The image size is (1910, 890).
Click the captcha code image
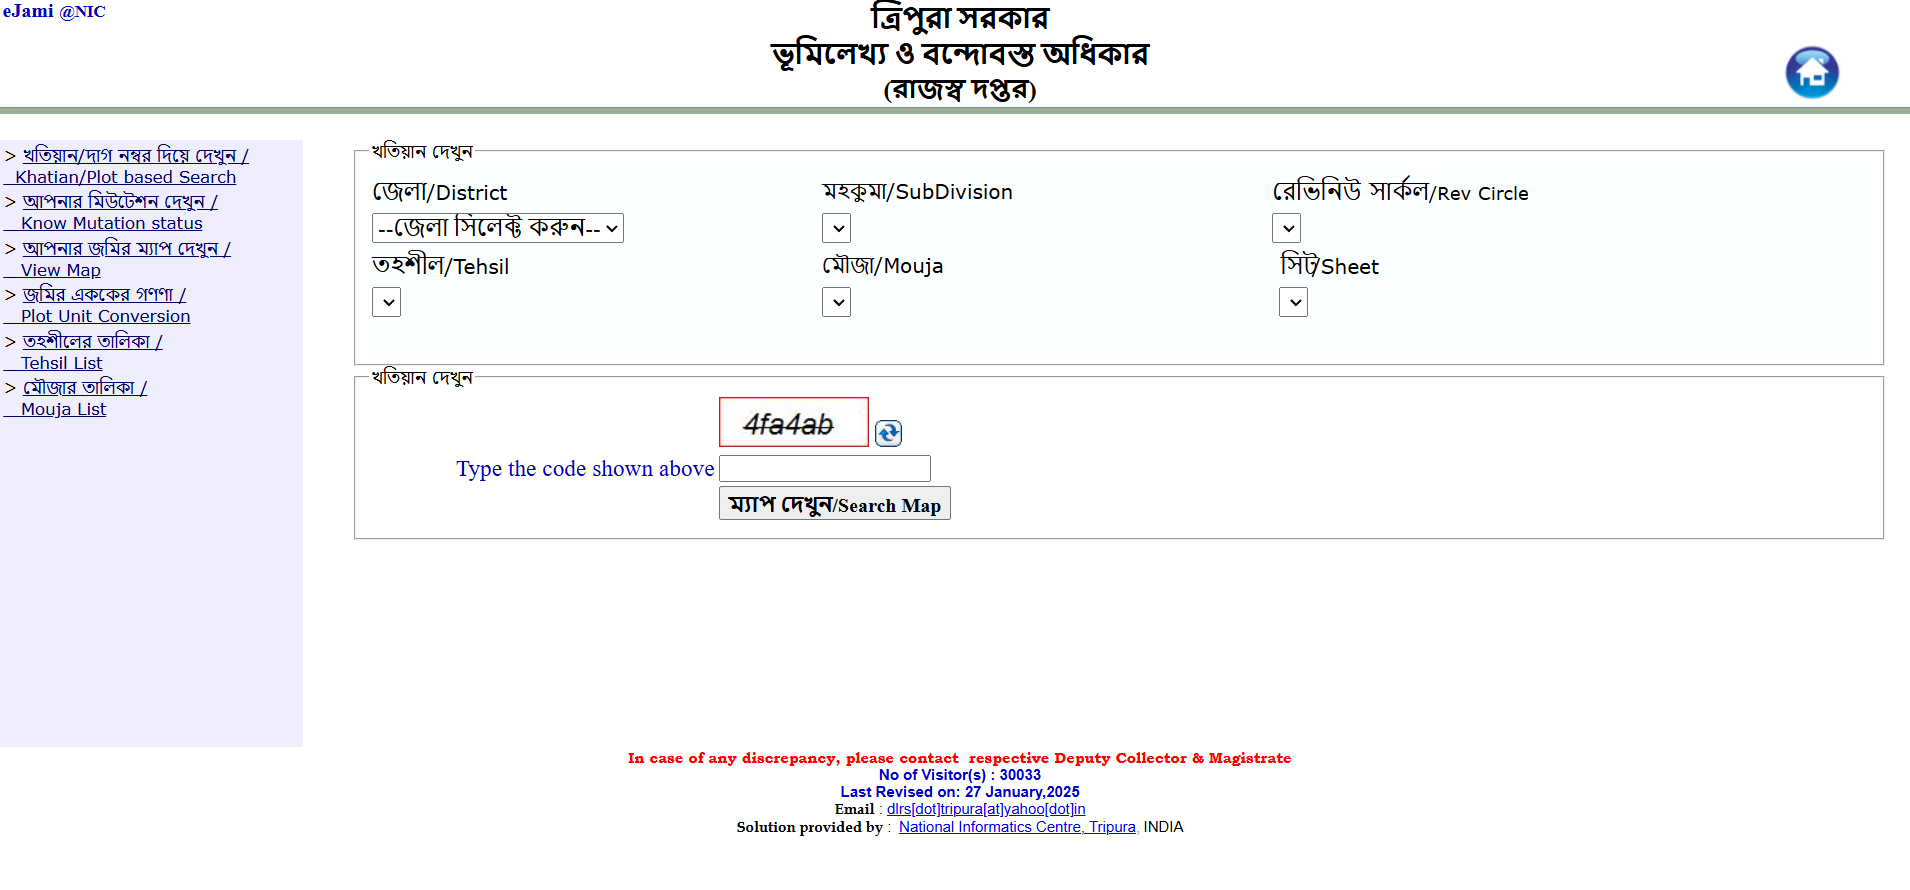pyautogui.click(x=793, y=423)
